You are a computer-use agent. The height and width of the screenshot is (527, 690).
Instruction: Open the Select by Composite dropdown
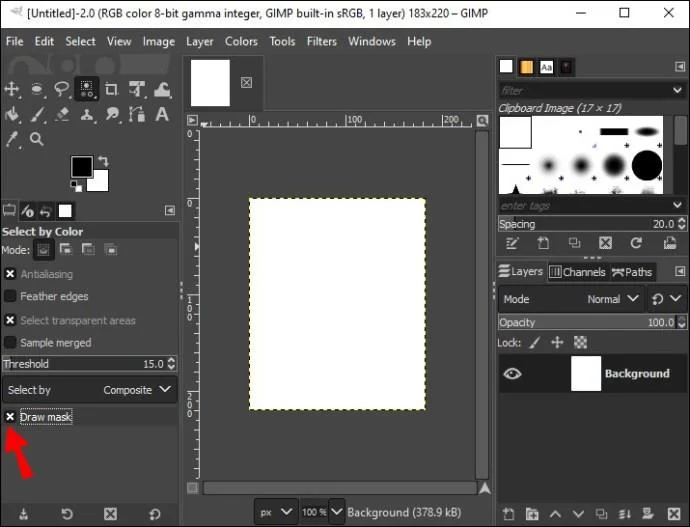90,390
